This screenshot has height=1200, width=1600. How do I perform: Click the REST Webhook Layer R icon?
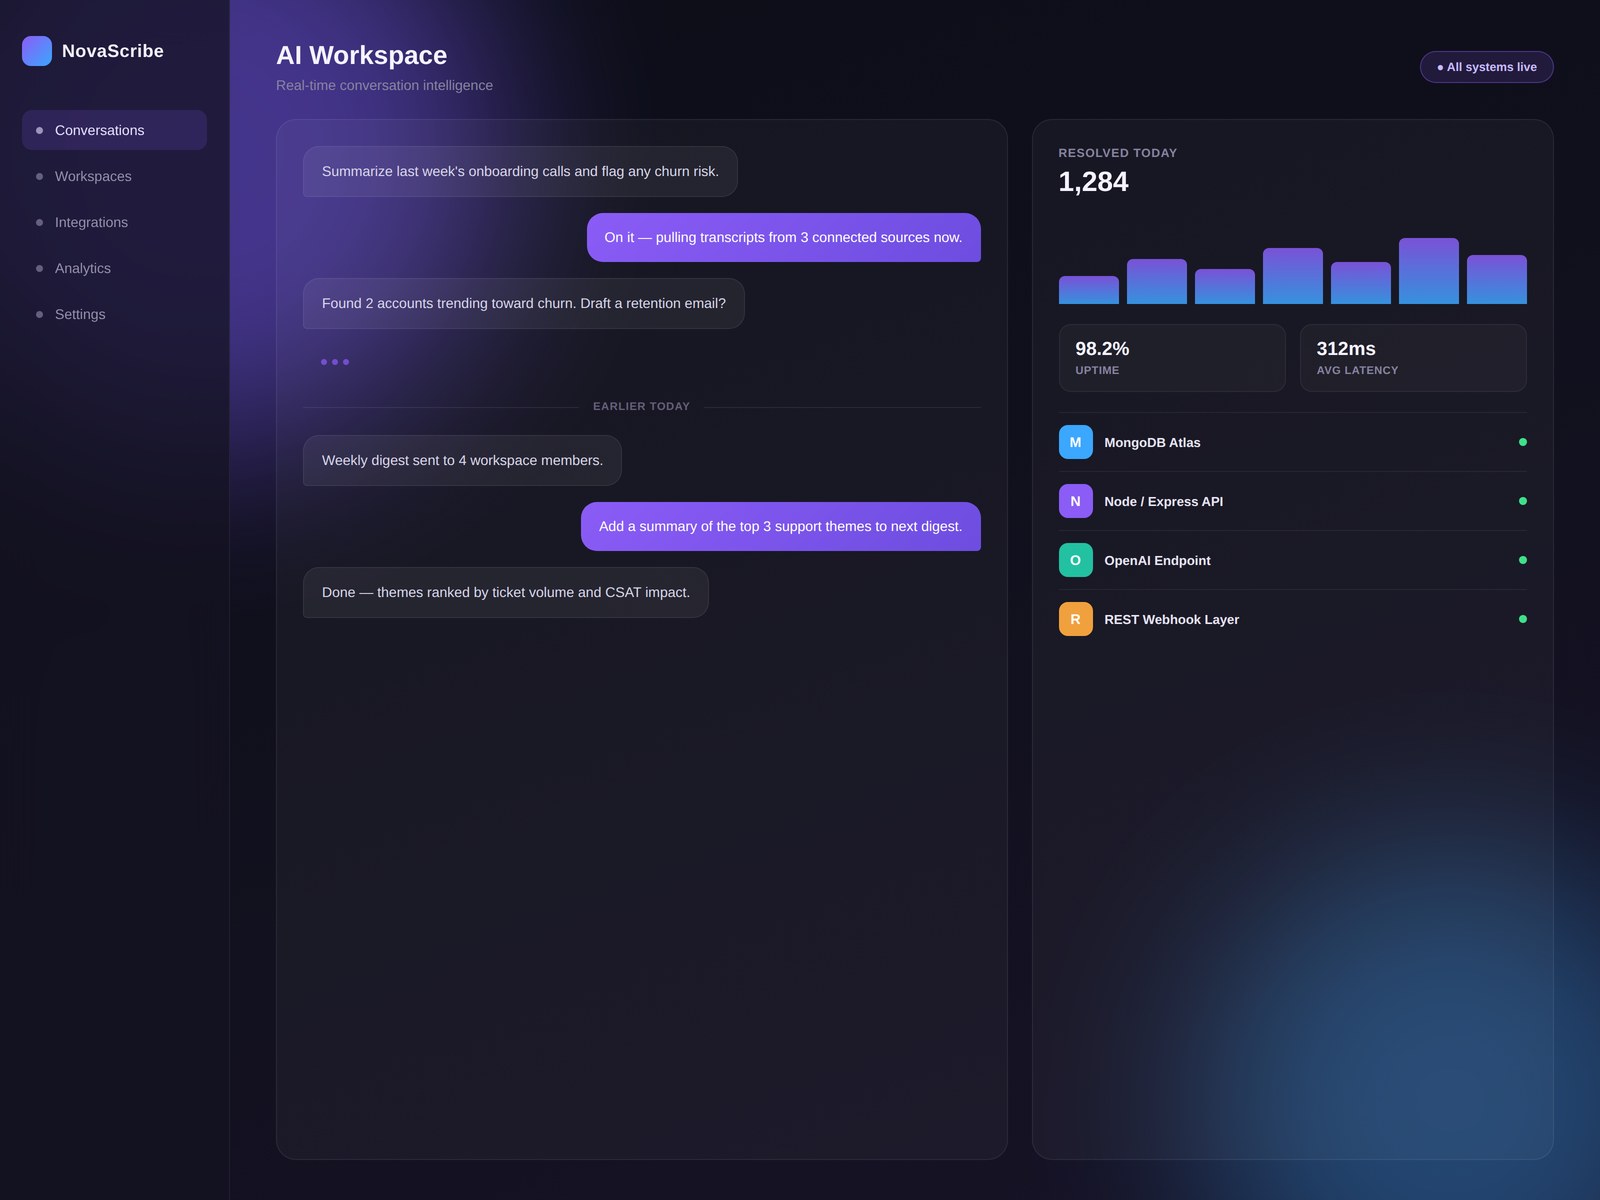[1075, 619]
